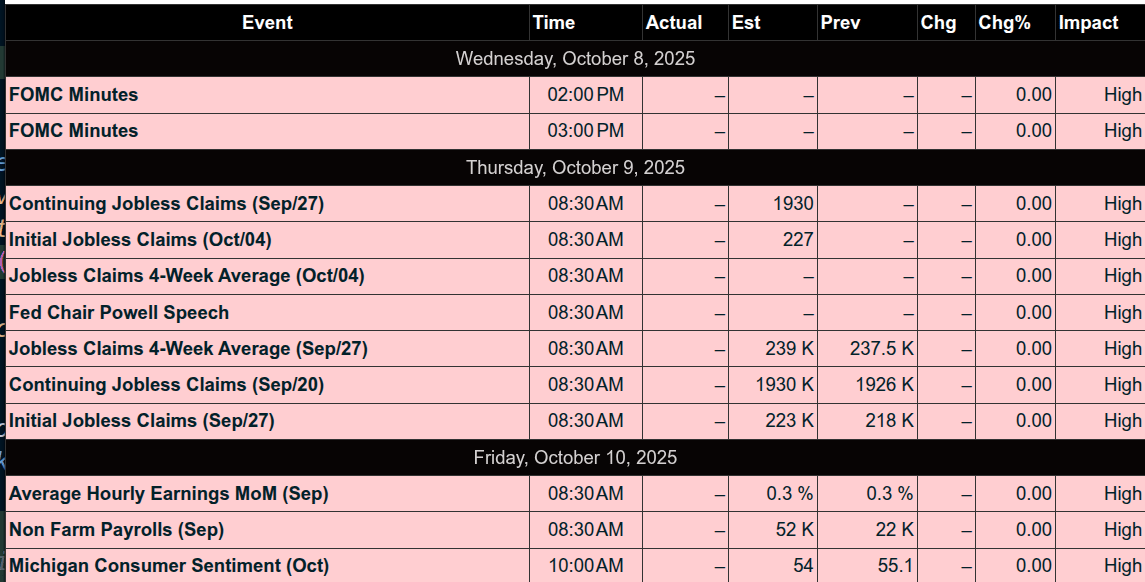Open the 02:00 PM FOMC Minutes event

[x=74, y=95]
